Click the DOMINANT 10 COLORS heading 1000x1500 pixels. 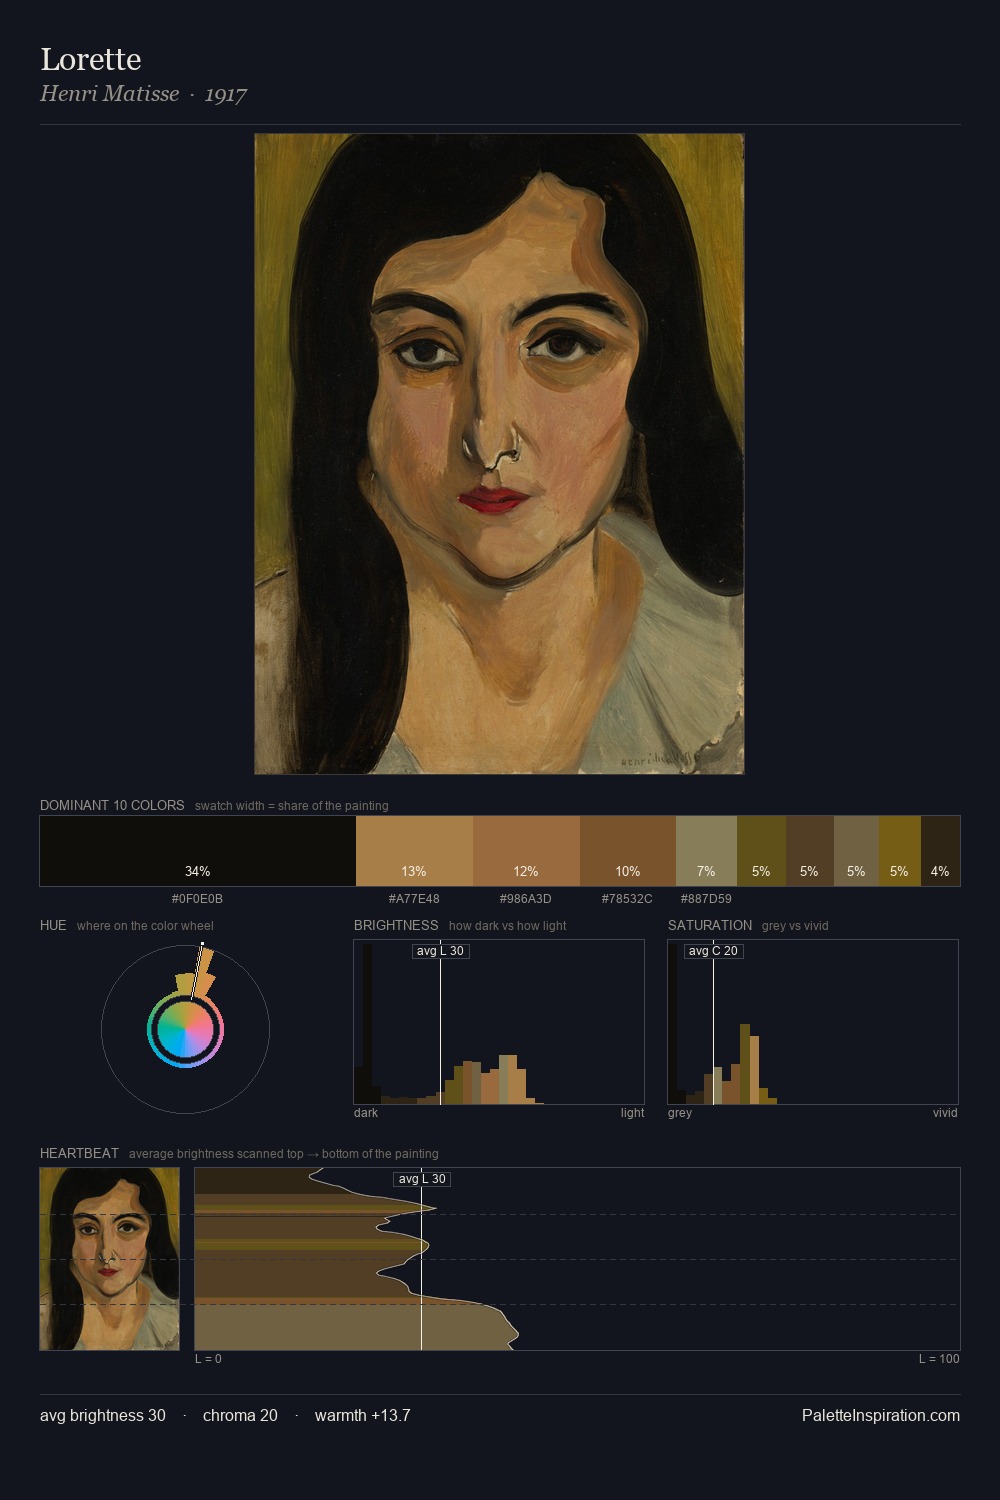click(112, 805)
